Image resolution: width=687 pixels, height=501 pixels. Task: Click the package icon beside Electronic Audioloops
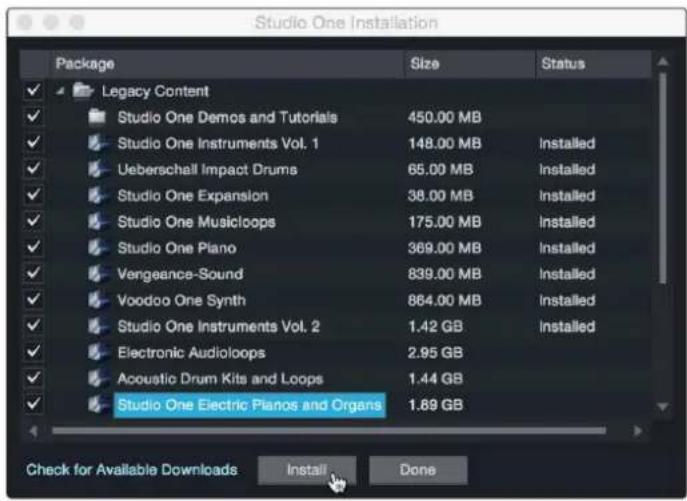(98, 352)
